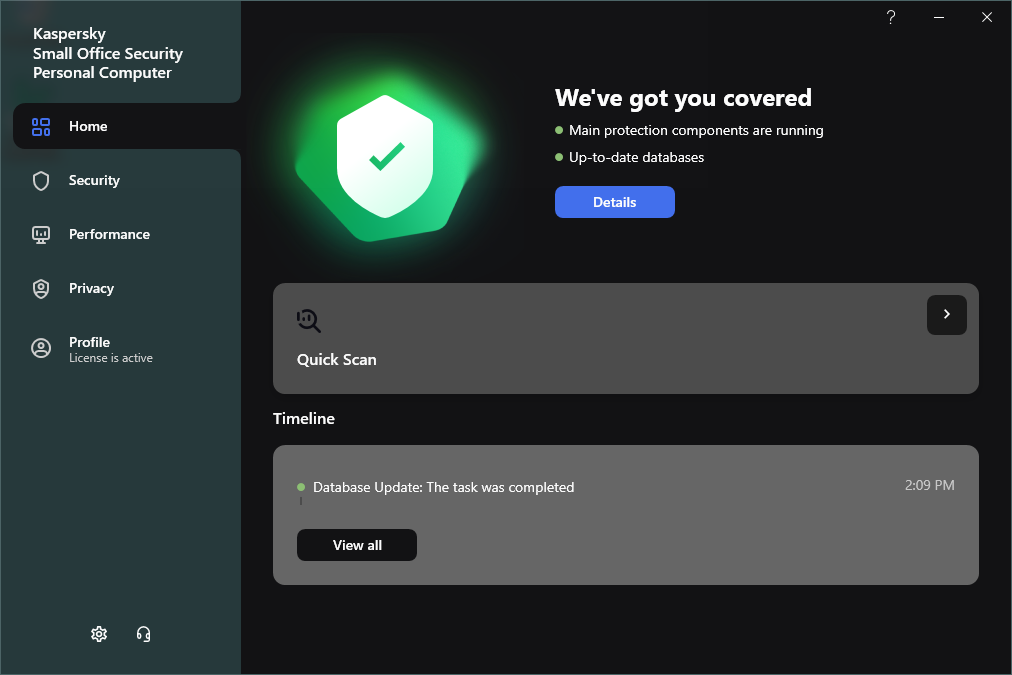The width and height of the screenshot is (1012, 675).
Task: Click the Quick Scan card label
Action: (337, 360)
